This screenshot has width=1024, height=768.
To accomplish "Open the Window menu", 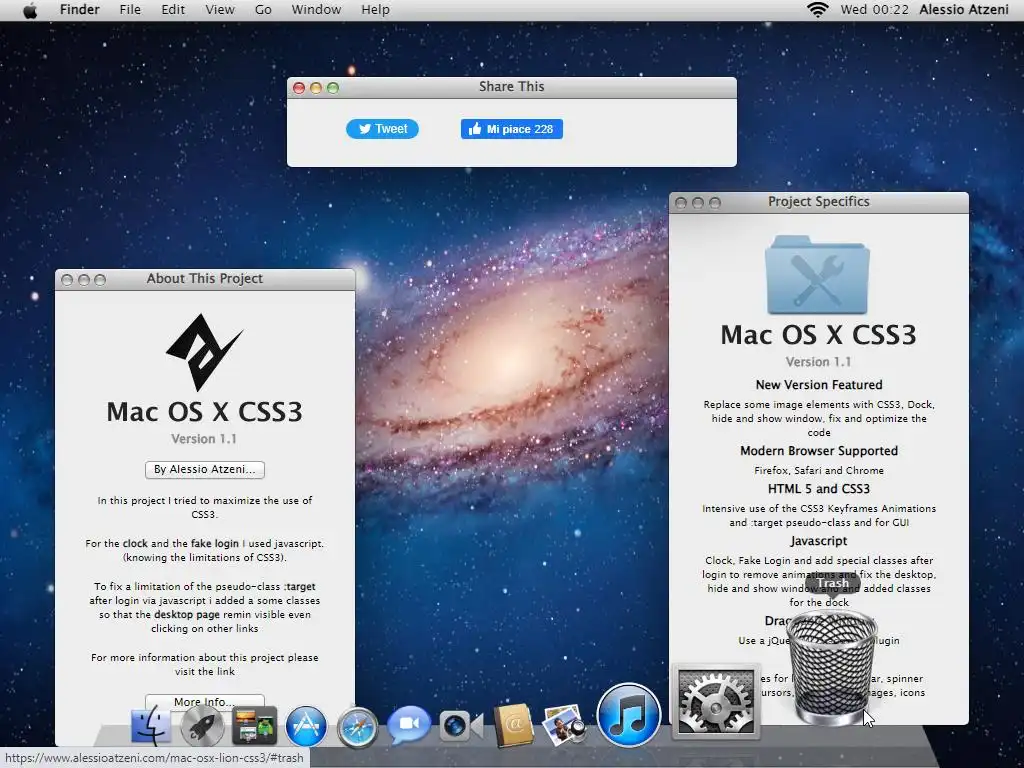I will (x=316, y=10).
